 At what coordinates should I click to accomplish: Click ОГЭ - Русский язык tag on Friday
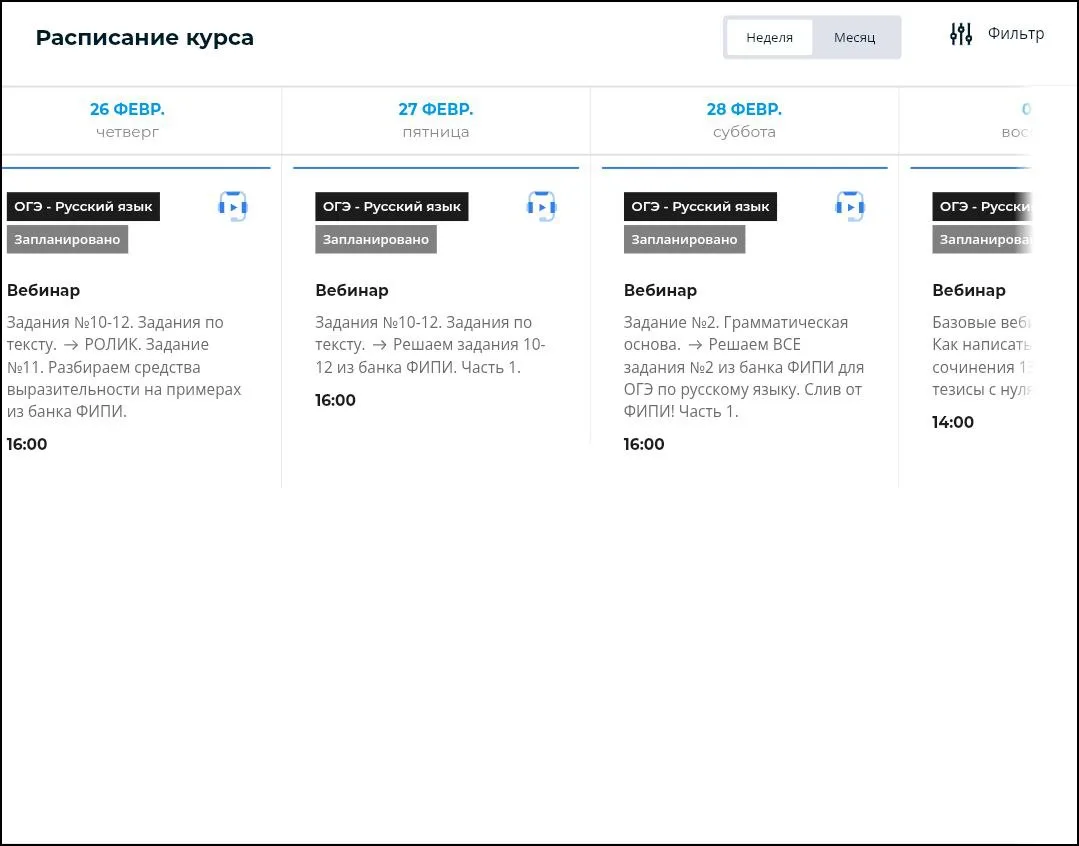pos(392,207)
